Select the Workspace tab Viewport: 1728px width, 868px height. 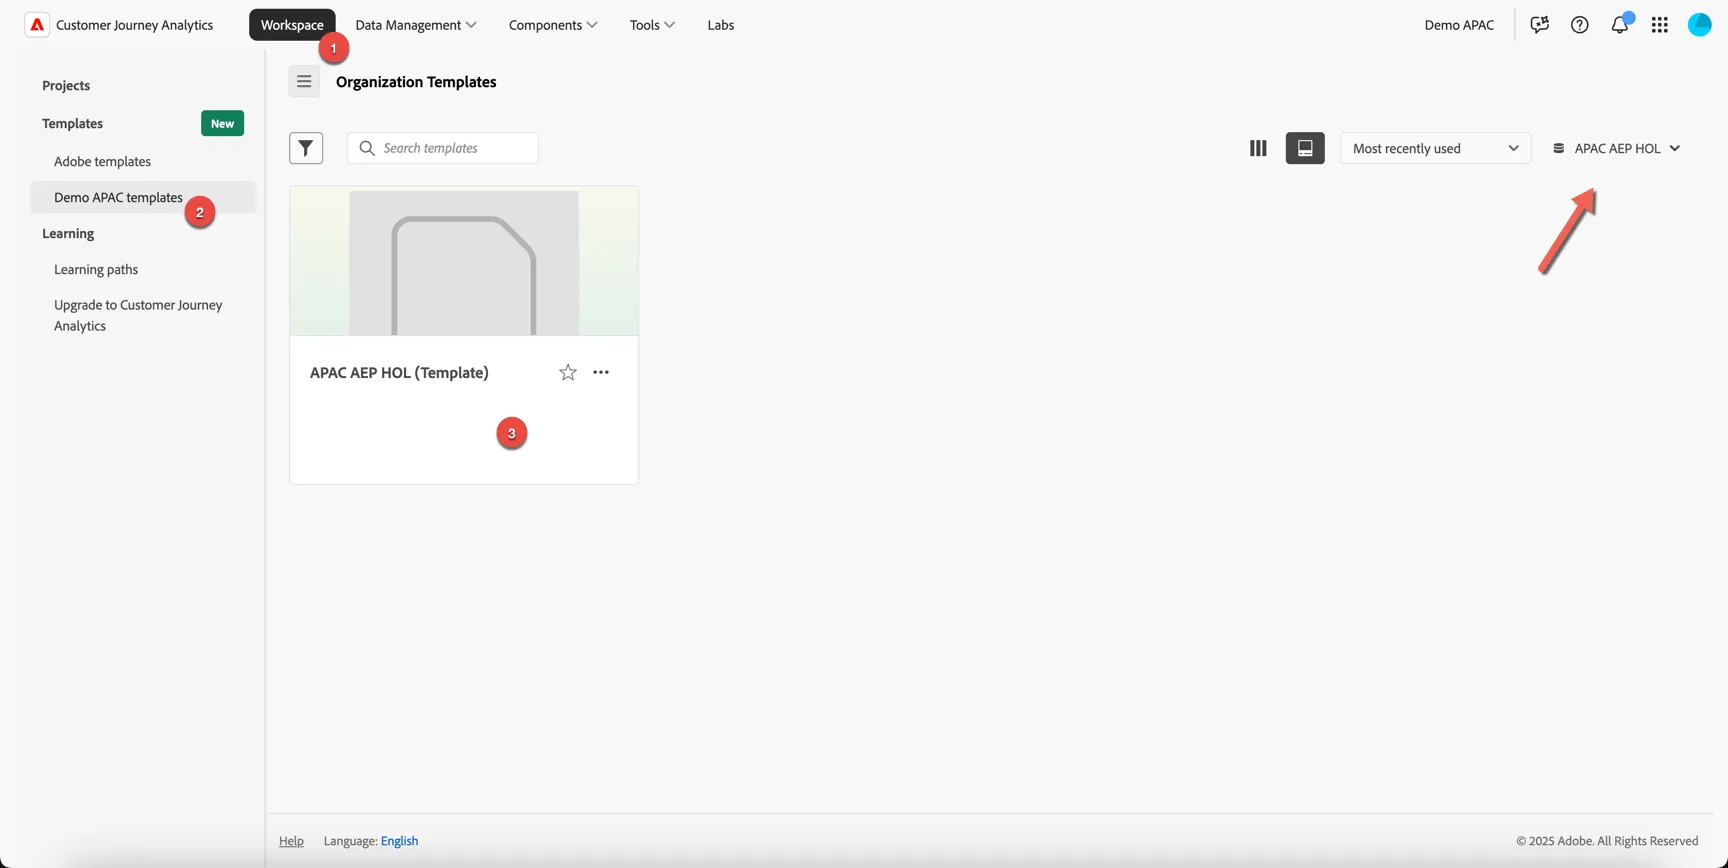coord(292,25)
